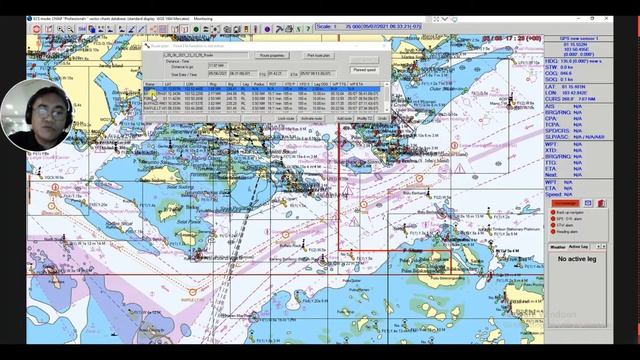Click the ETA field in route dialog

click(x=318, y=74)
